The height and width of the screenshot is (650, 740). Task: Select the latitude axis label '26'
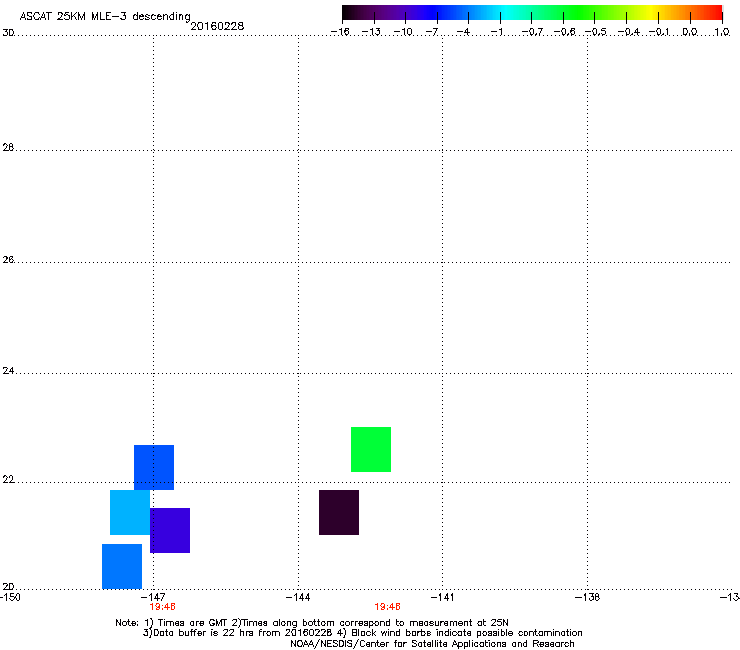pos(8,259)
